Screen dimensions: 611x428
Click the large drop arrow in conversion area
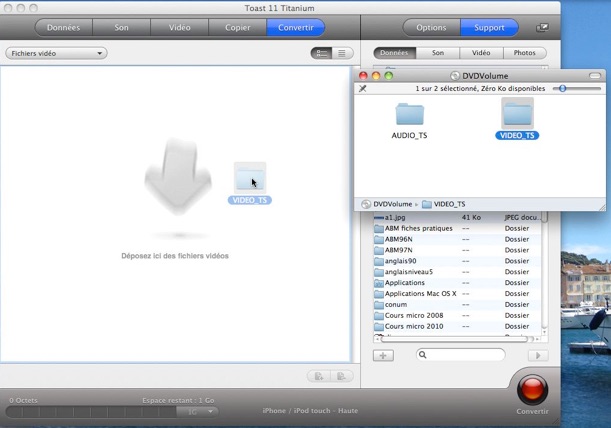pyautogui.click(x=178, y=177)
